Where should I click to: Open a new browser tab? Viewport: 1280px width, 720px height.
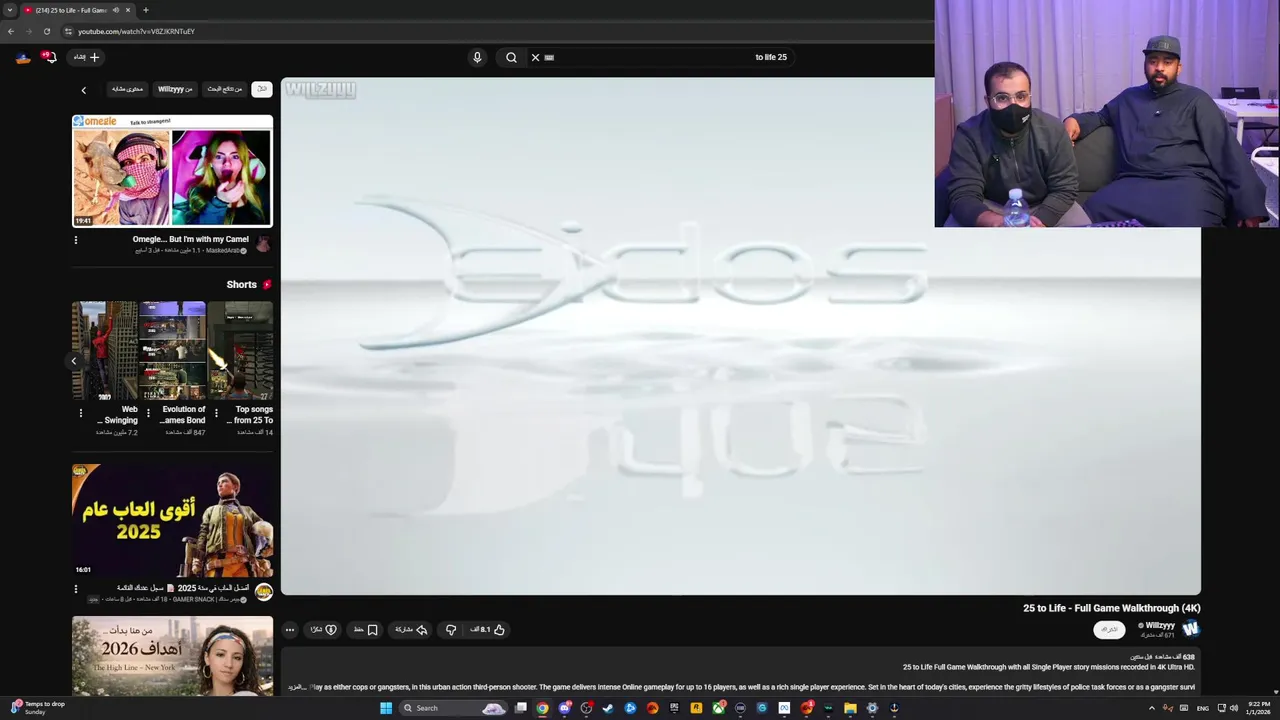(145, 10)
